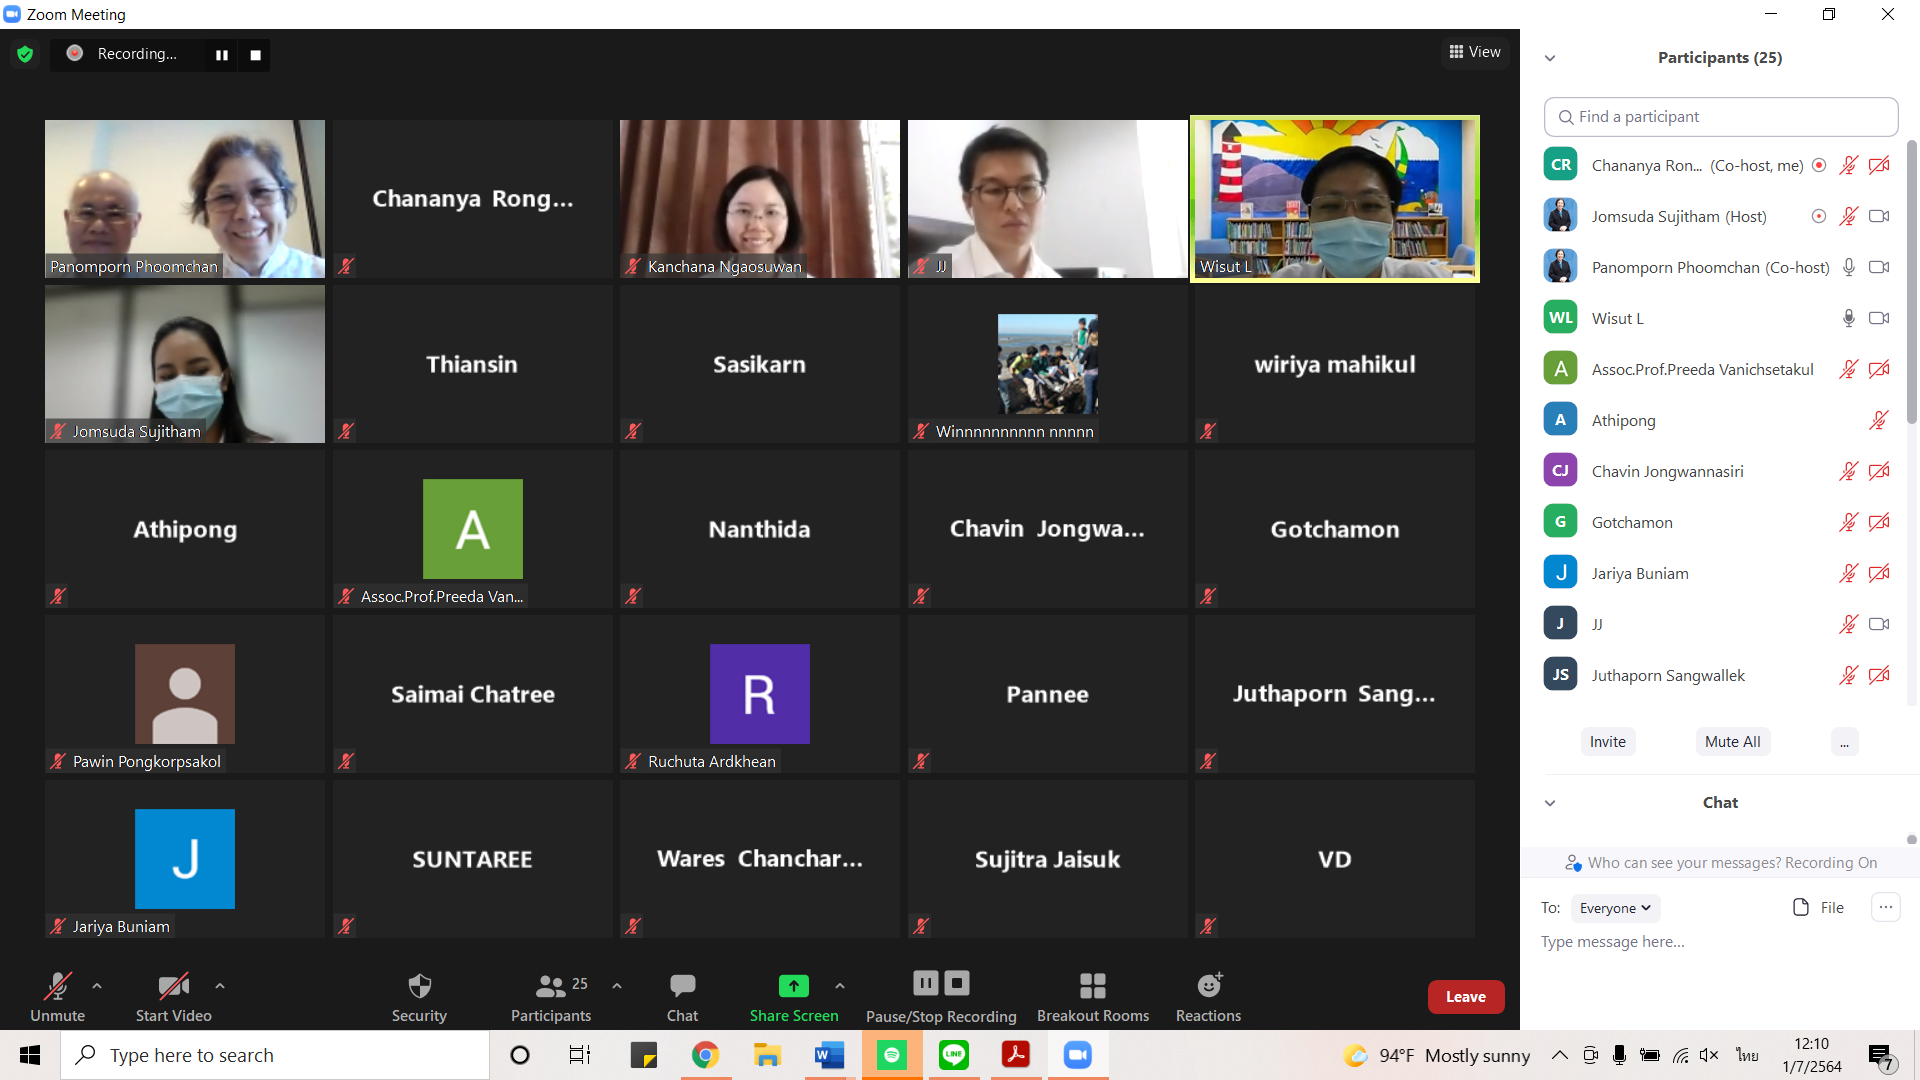Click the File attachment button in chat

(1818, 908)
